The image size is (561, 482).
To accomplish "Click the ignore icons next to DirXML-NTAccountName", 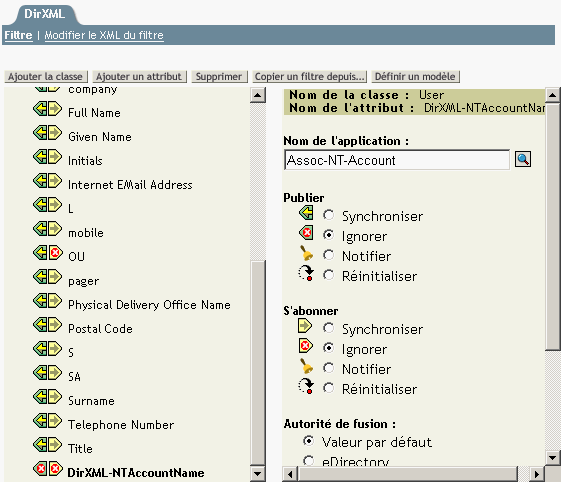I will pyautogui.click(x=48, y=468).
